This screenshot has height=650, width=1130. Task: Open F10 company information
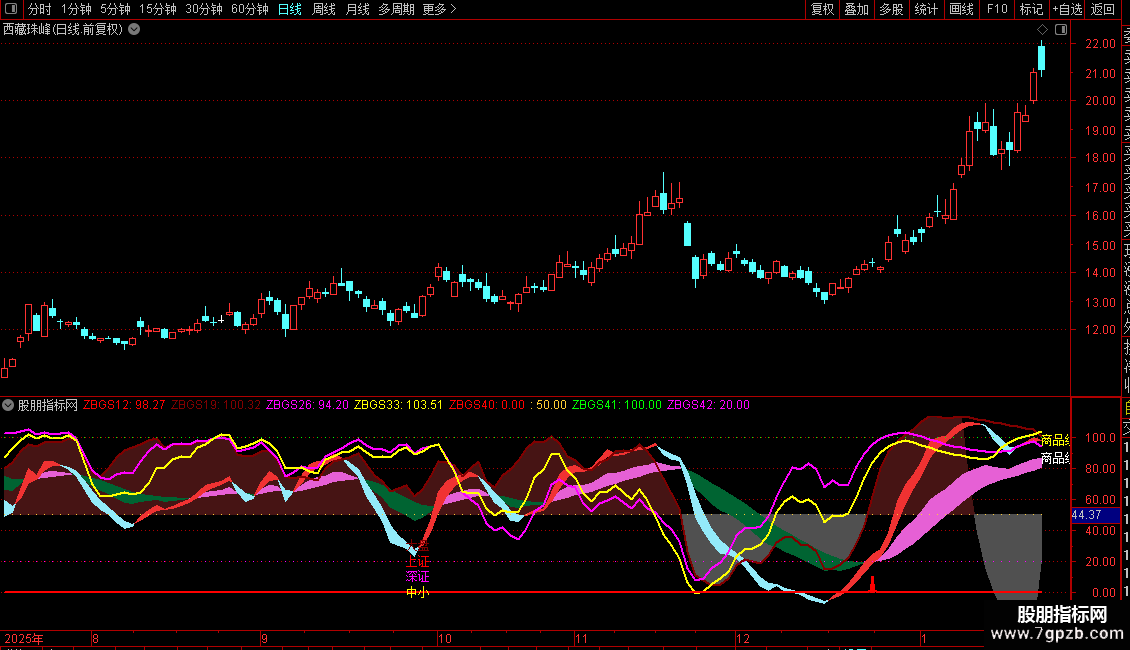[x=997, y=9]
